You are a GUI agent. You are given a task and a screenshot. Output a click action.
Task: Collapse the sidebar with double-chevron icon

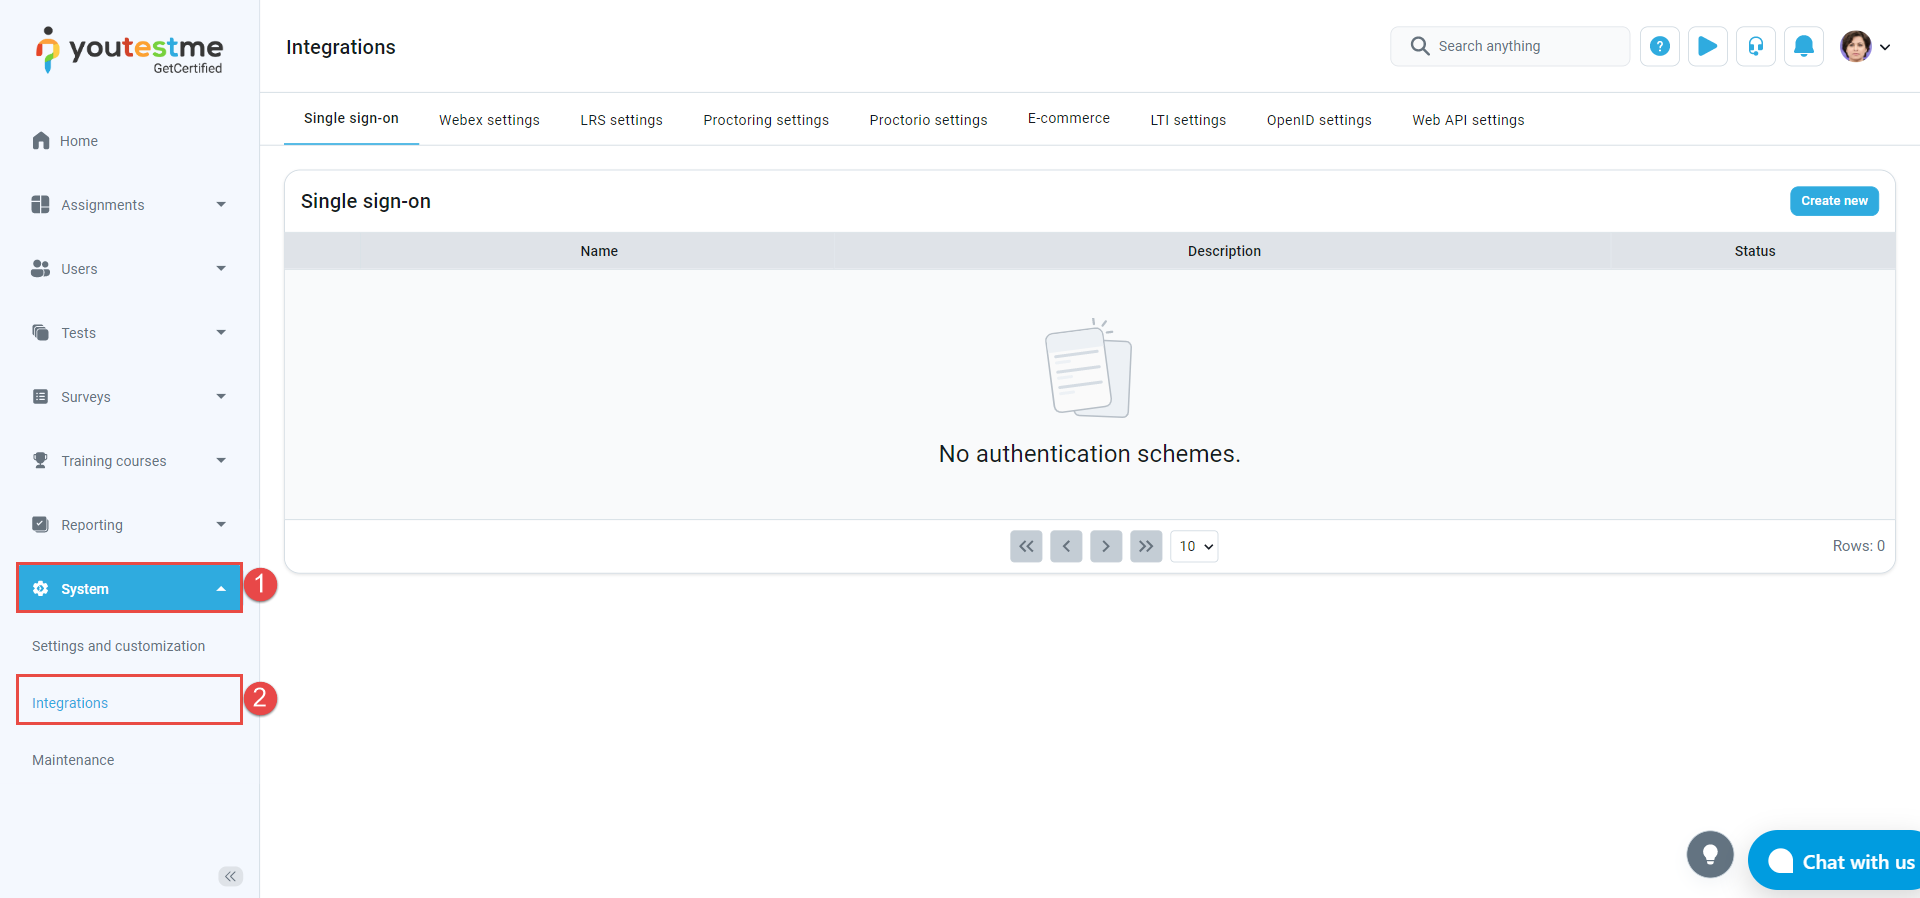[230, 876]
